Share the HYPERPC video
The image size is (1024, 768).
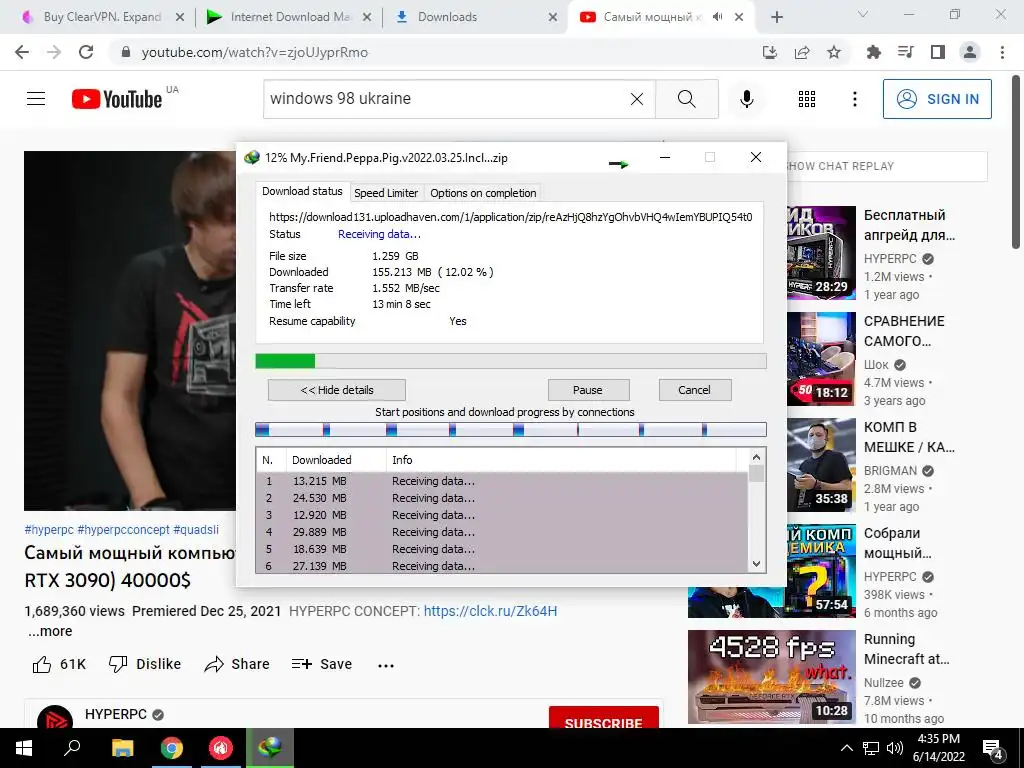(236, 664)
